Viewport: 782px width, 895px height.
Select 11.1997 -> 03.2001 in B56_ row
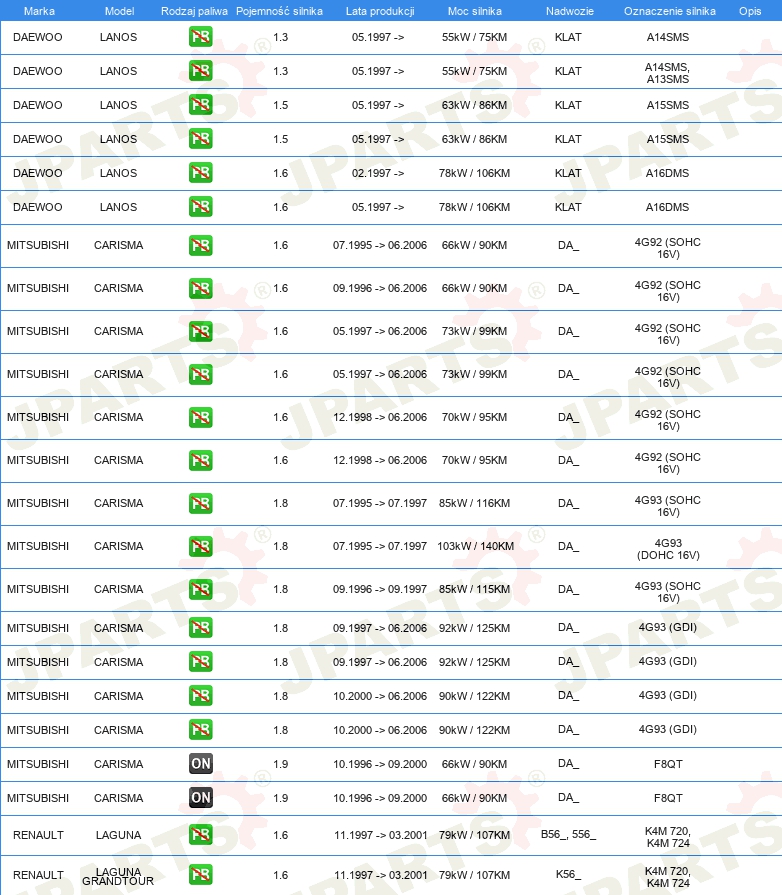380,835
